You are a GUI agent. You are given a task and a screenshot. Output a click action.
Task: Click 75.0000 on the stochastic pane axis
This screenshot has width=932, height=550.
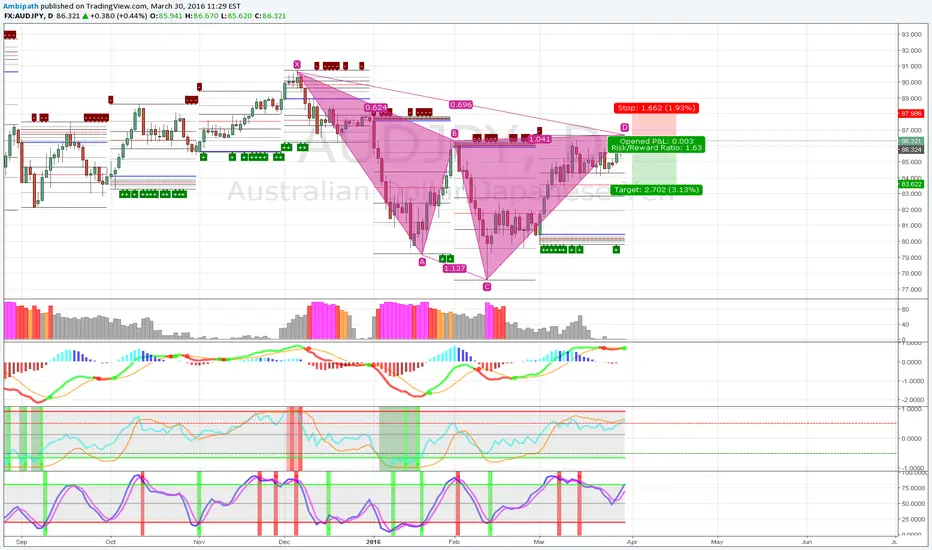point(914,488)
